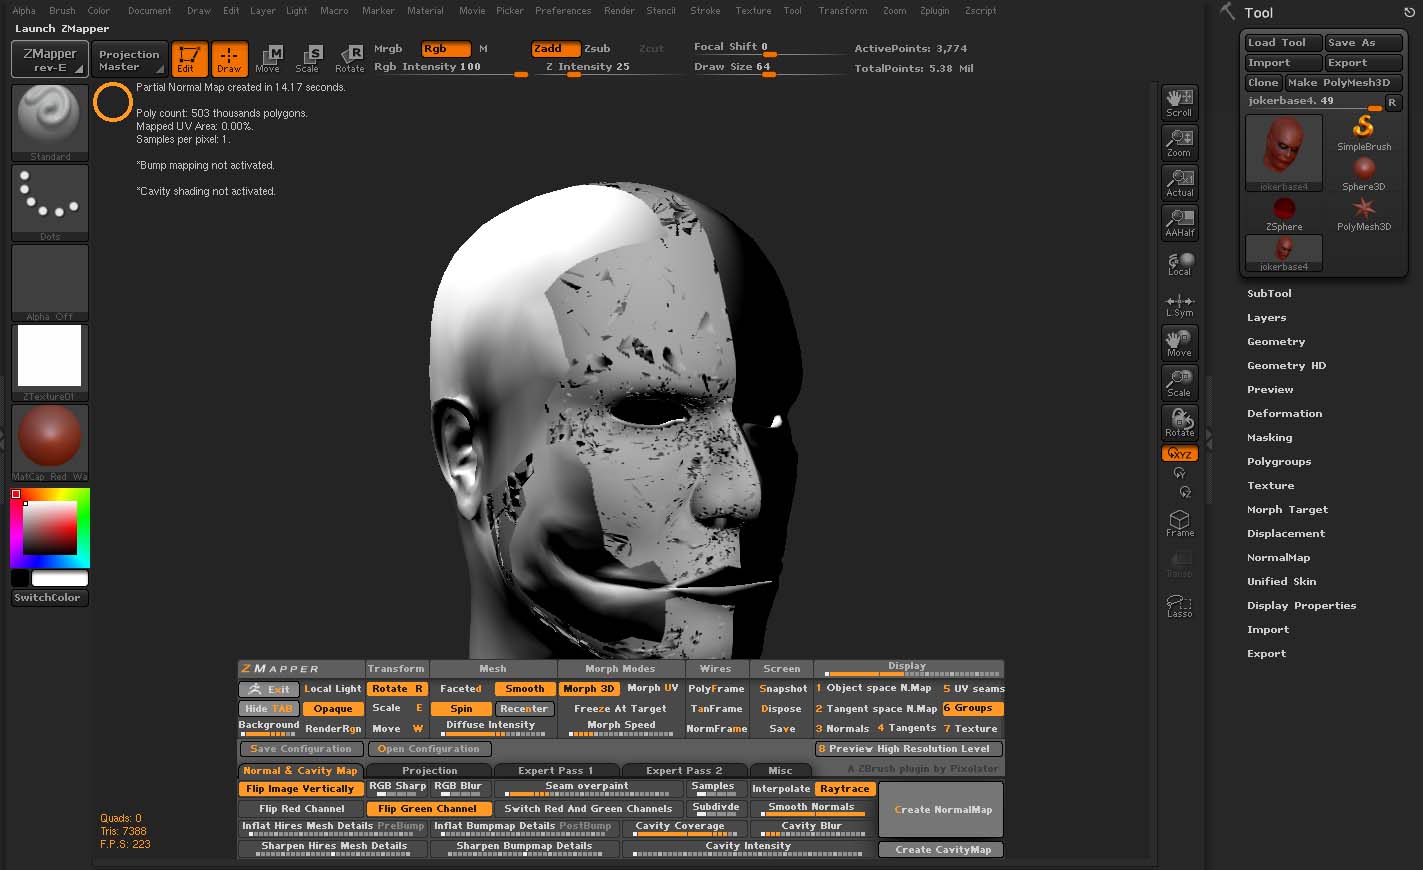Toggle the Zadd button
Viewport: 1423px width, 870px height.
[555, 48]
